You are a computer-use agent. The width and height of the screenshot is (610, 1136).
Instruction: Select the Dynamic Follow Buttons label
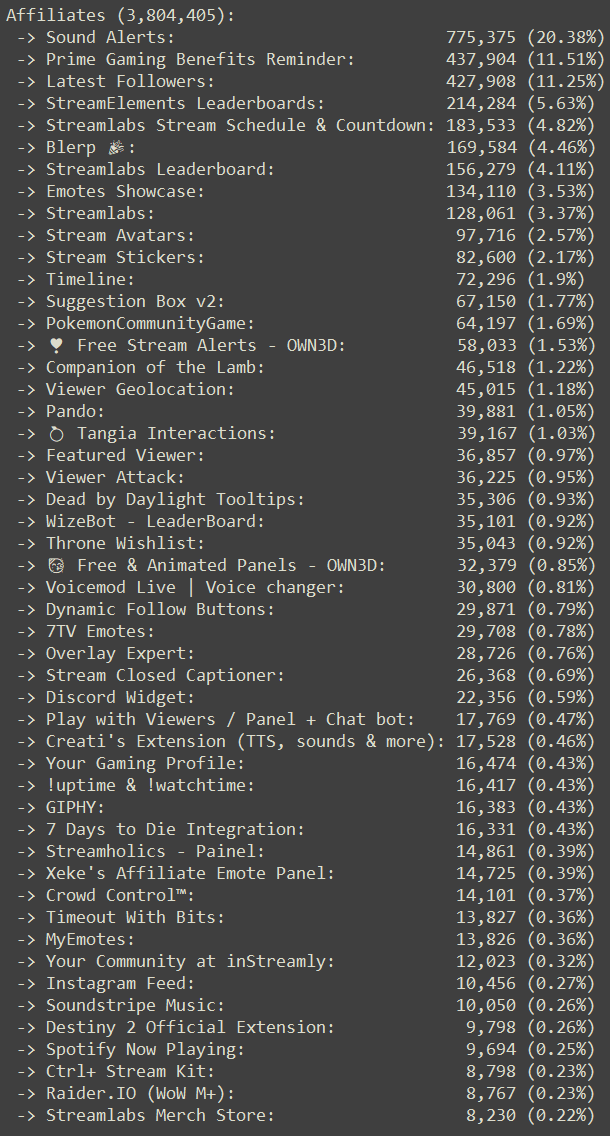(x=161, y=609)
